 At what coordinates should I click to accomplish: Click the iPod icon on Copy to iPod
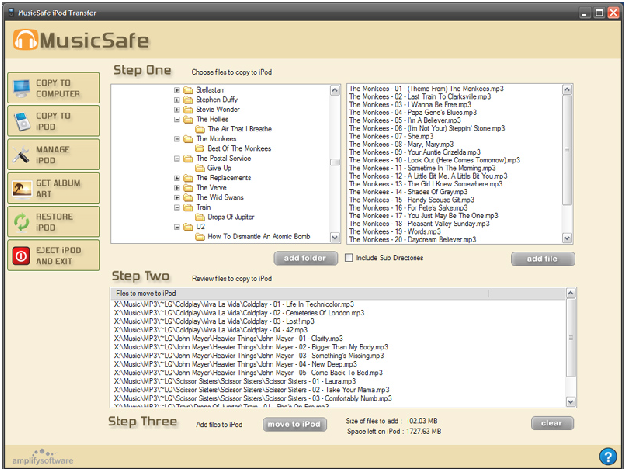click(22, 122)
